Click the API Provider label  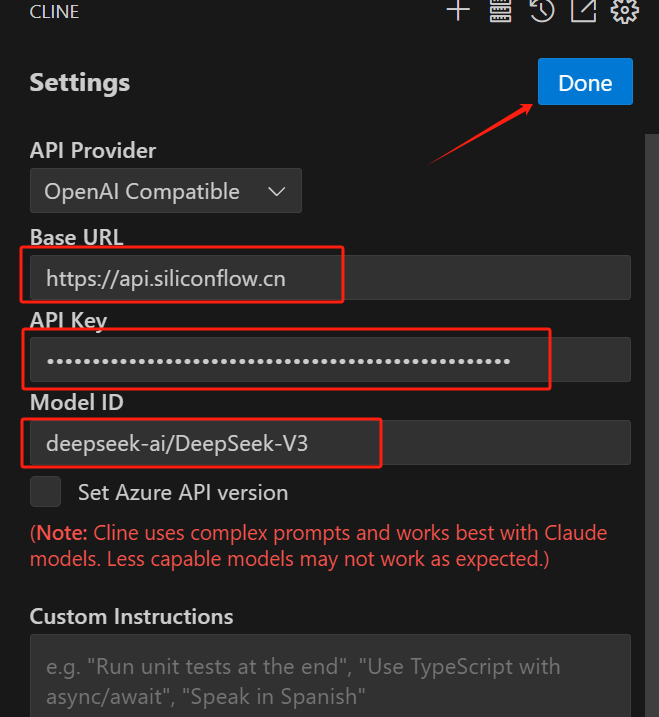click(x=93, y=150)
